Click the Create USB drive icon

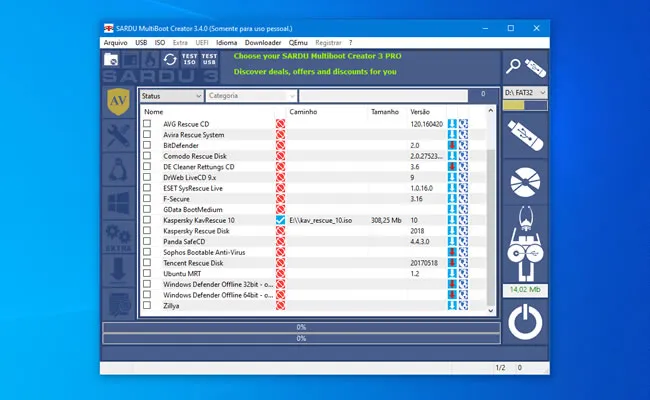[526, 133]
